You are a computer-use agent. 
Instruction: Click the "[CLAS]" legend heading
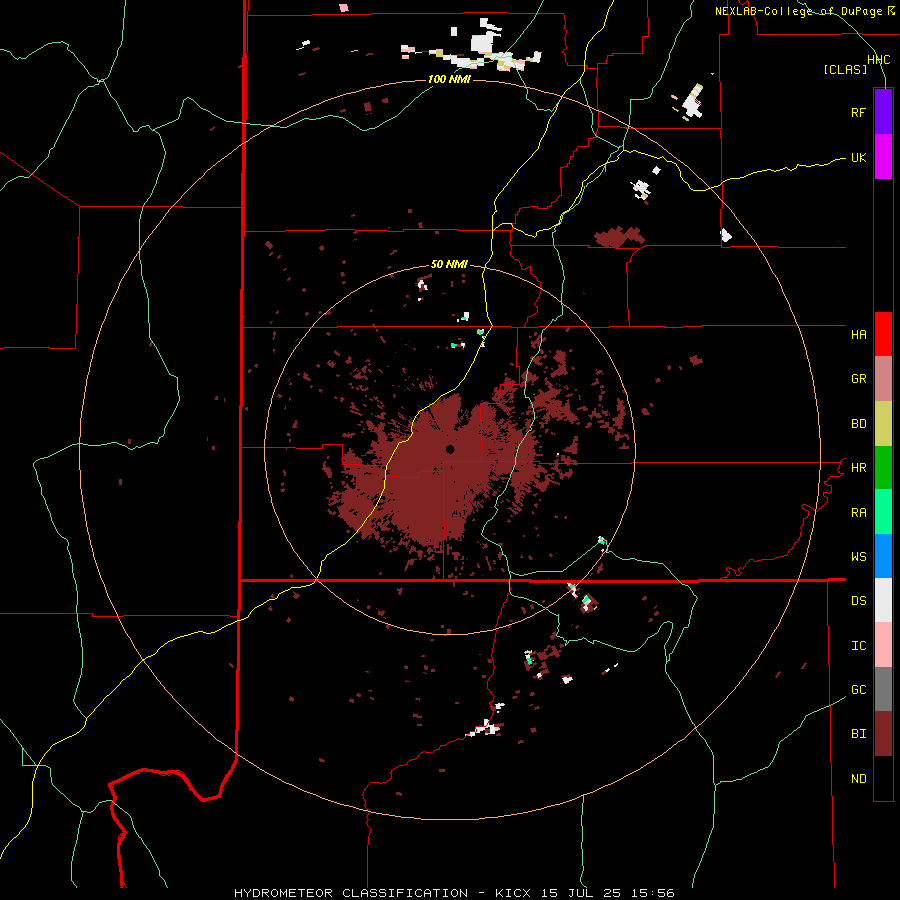845,70
